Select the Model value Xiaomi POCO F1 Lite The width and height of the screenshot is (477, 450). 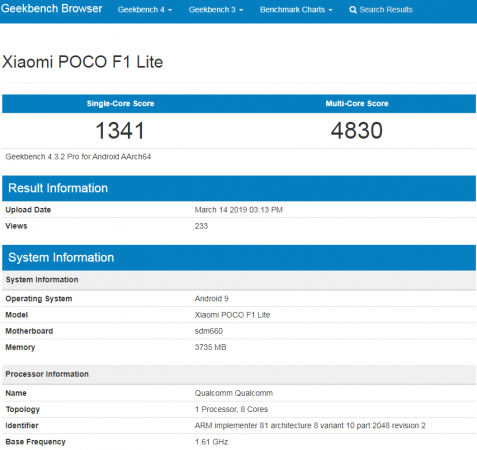coord(232,315)
